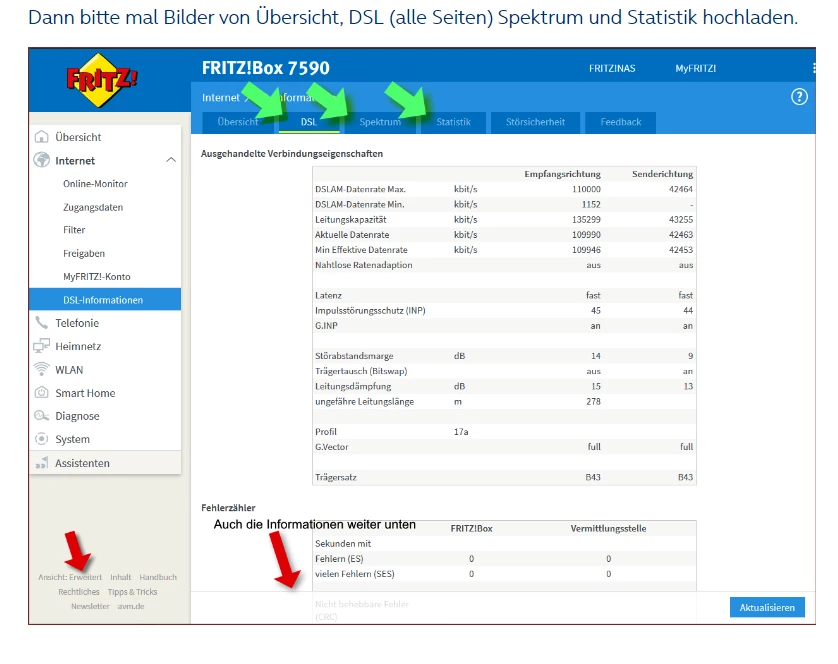Open the Inhalt footer link
838x664 pixels.
(121, 577)
